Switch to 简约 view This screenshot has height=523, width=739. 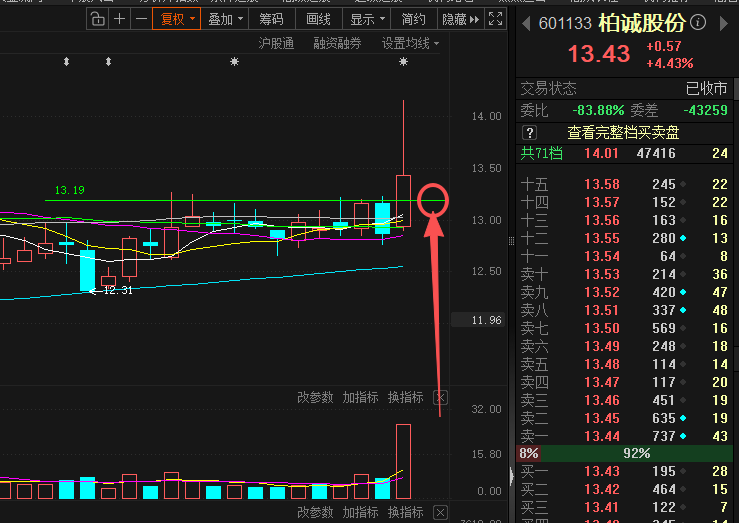coord(413,19)
